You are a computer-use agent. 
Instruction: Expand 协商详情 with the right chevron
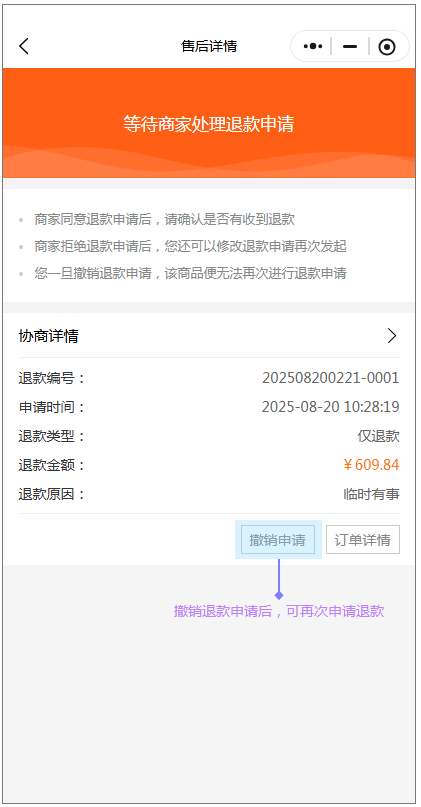tap(392, 336)
